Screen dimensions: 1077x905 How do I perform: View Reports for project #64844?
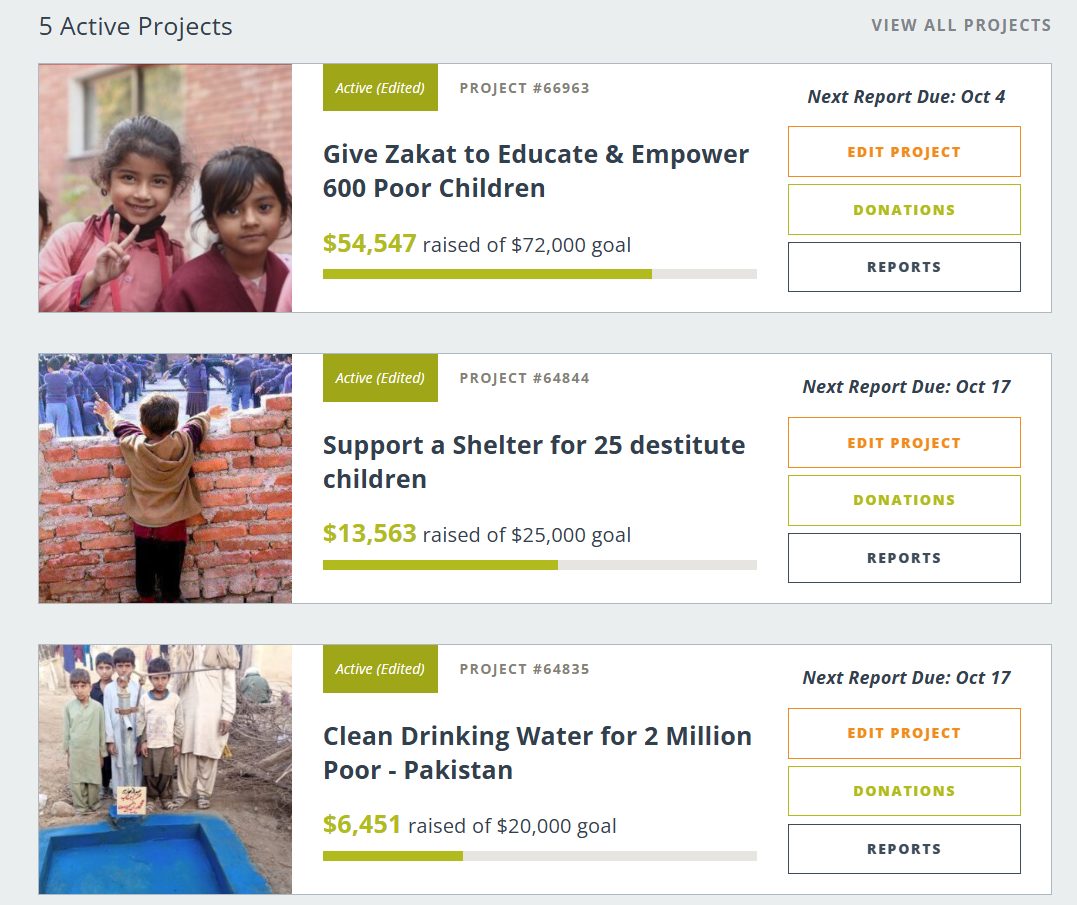[x=904, y=558]
